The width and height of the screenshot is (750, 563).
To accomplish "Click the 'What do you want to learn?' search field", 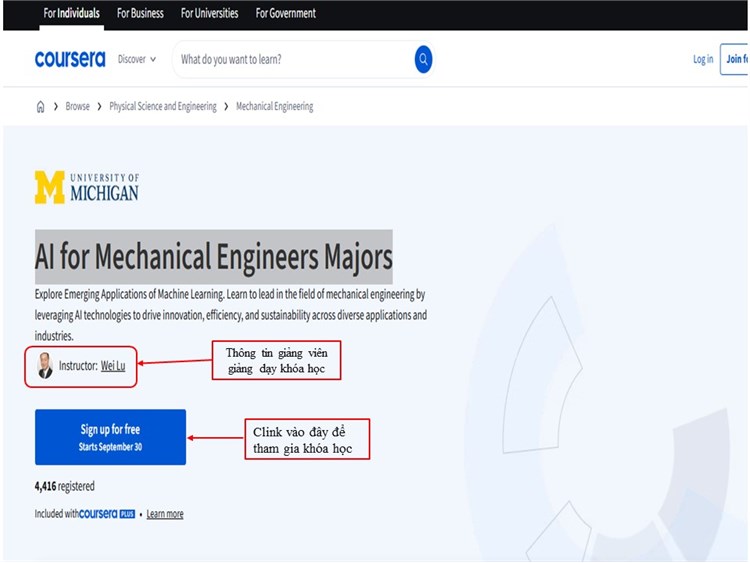I will (290, 60).
